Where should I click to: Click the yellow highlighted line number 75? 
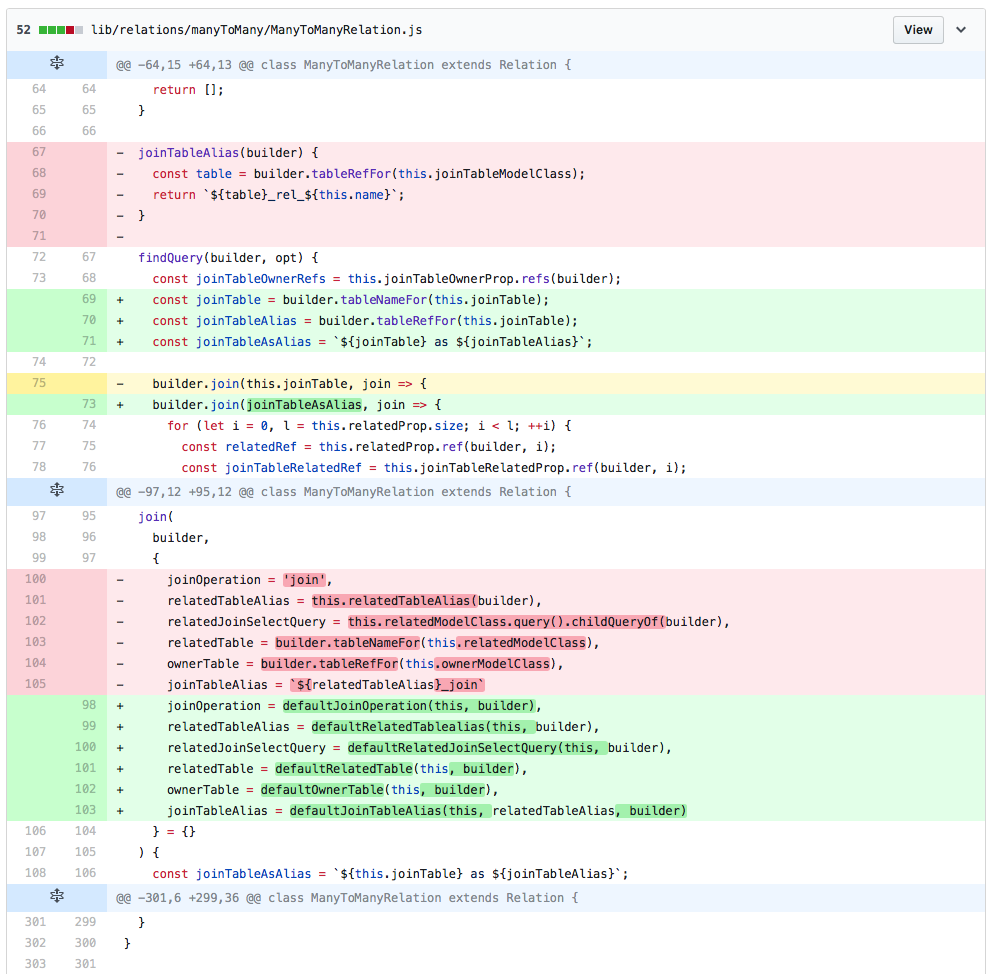39,383
